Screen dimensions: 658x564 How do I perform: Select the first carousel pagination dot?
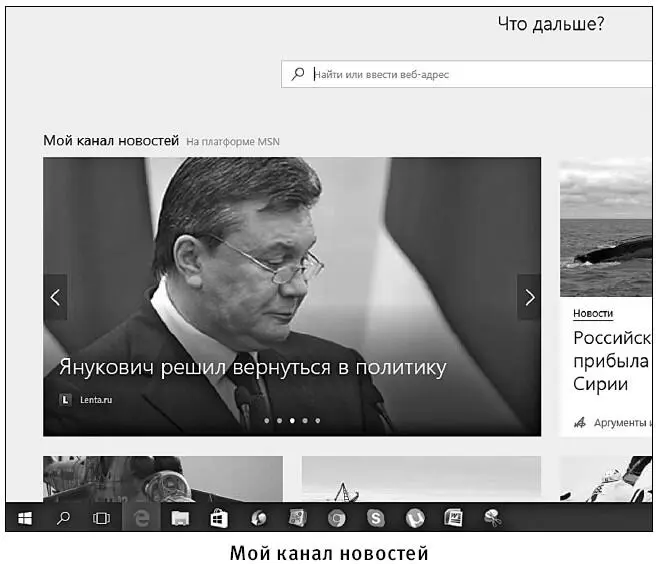pyautogui.click(x=267, y=421)
